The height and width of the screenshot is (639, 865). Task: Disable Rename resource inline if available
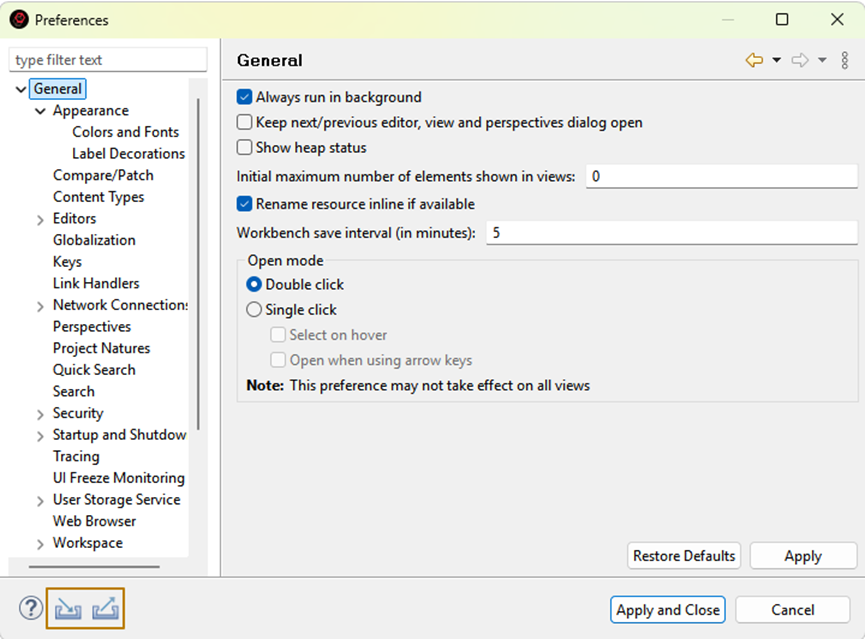pos(244,204)
